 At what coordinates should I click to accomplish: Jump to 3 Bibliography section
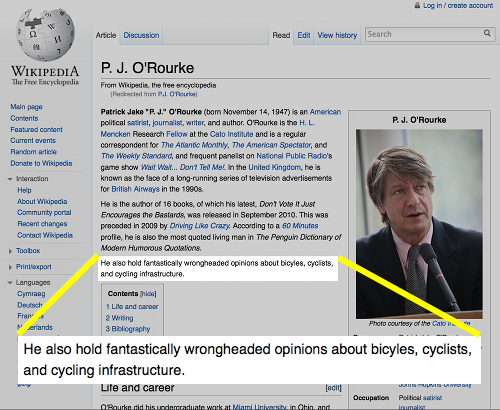coord(128,329)
